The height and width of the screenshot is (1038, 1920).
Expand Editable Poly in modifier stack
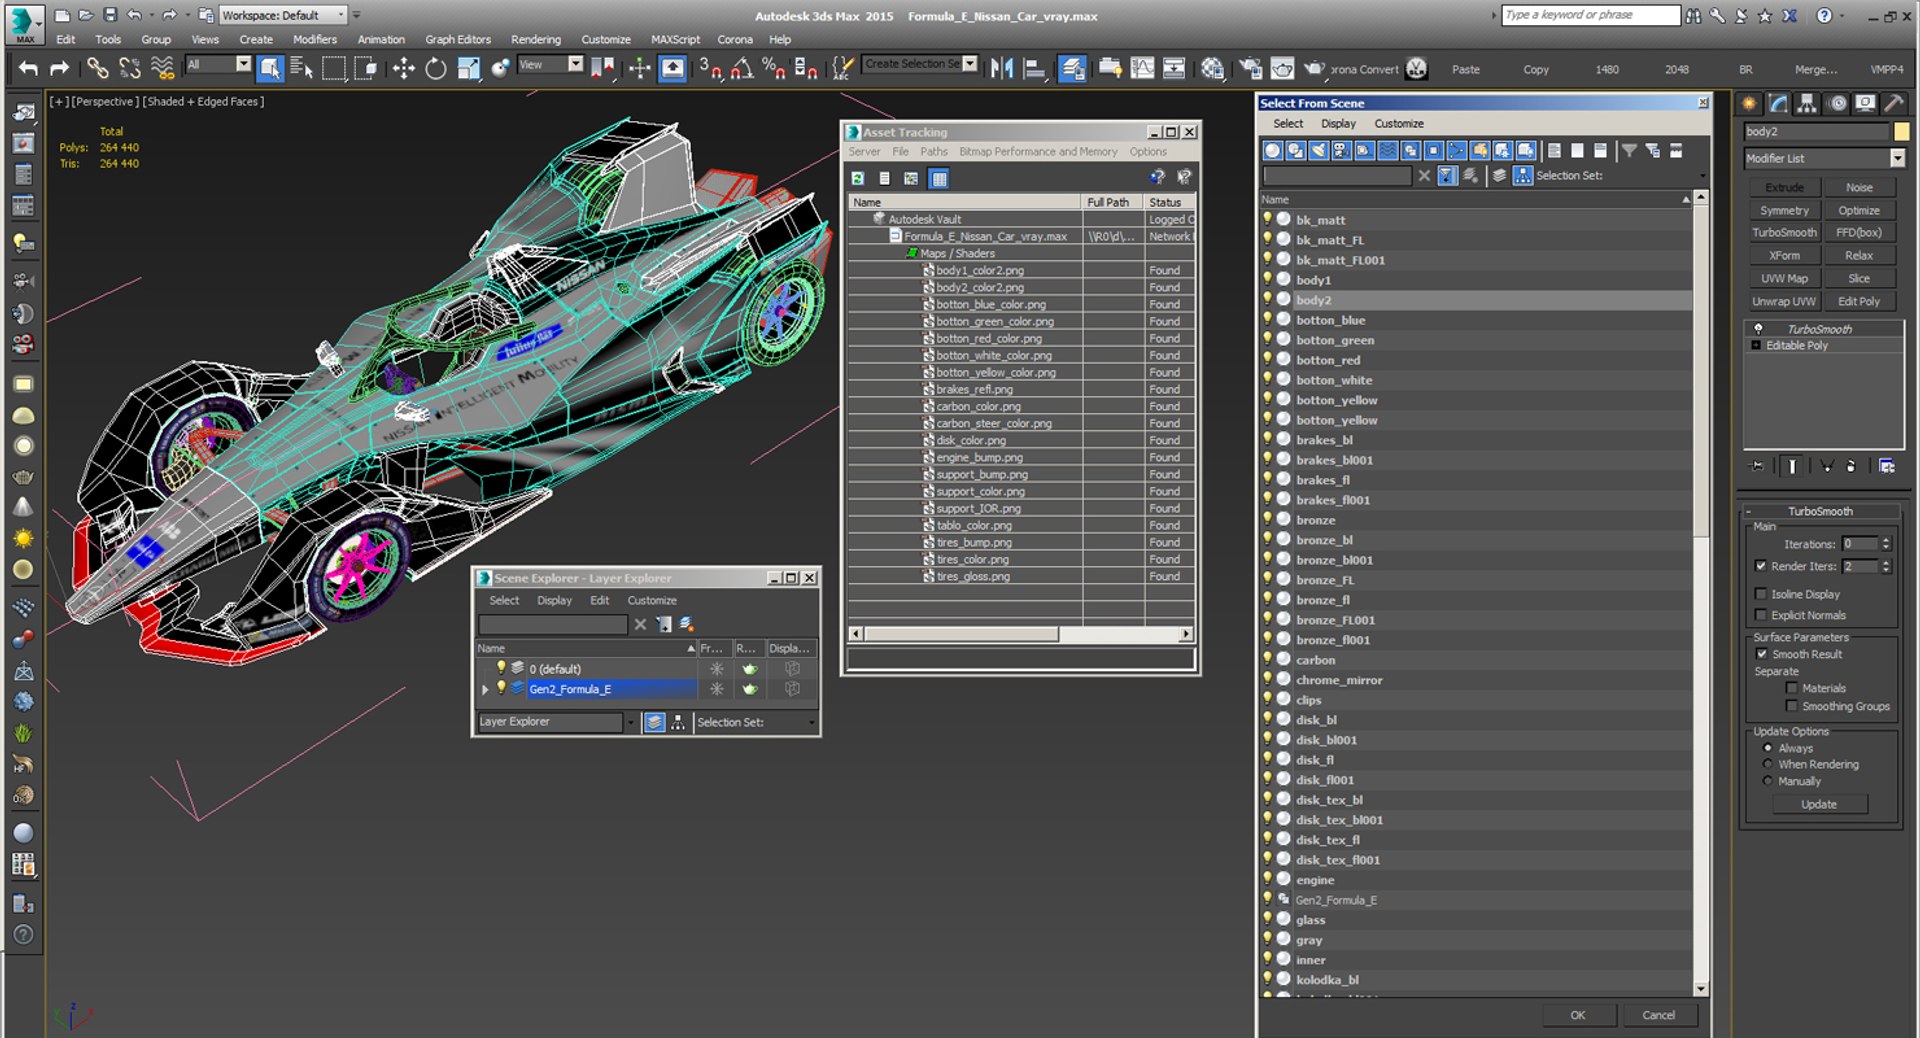pyautogui.click(x=1756, y=346)
